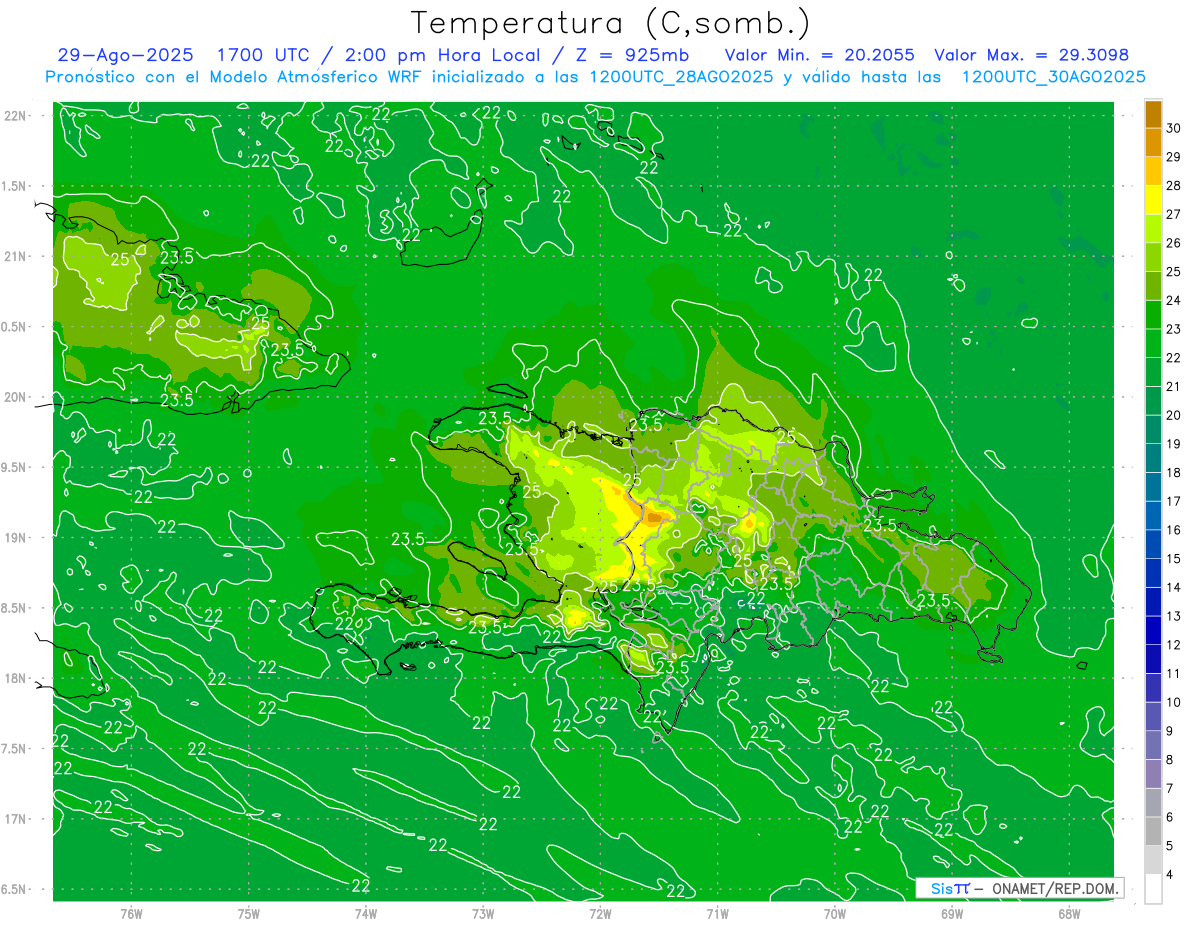The image size is (1200, 927).
Task: Click the purple legend swatch between 7 and 8
Action: [x=1153, y=774]
